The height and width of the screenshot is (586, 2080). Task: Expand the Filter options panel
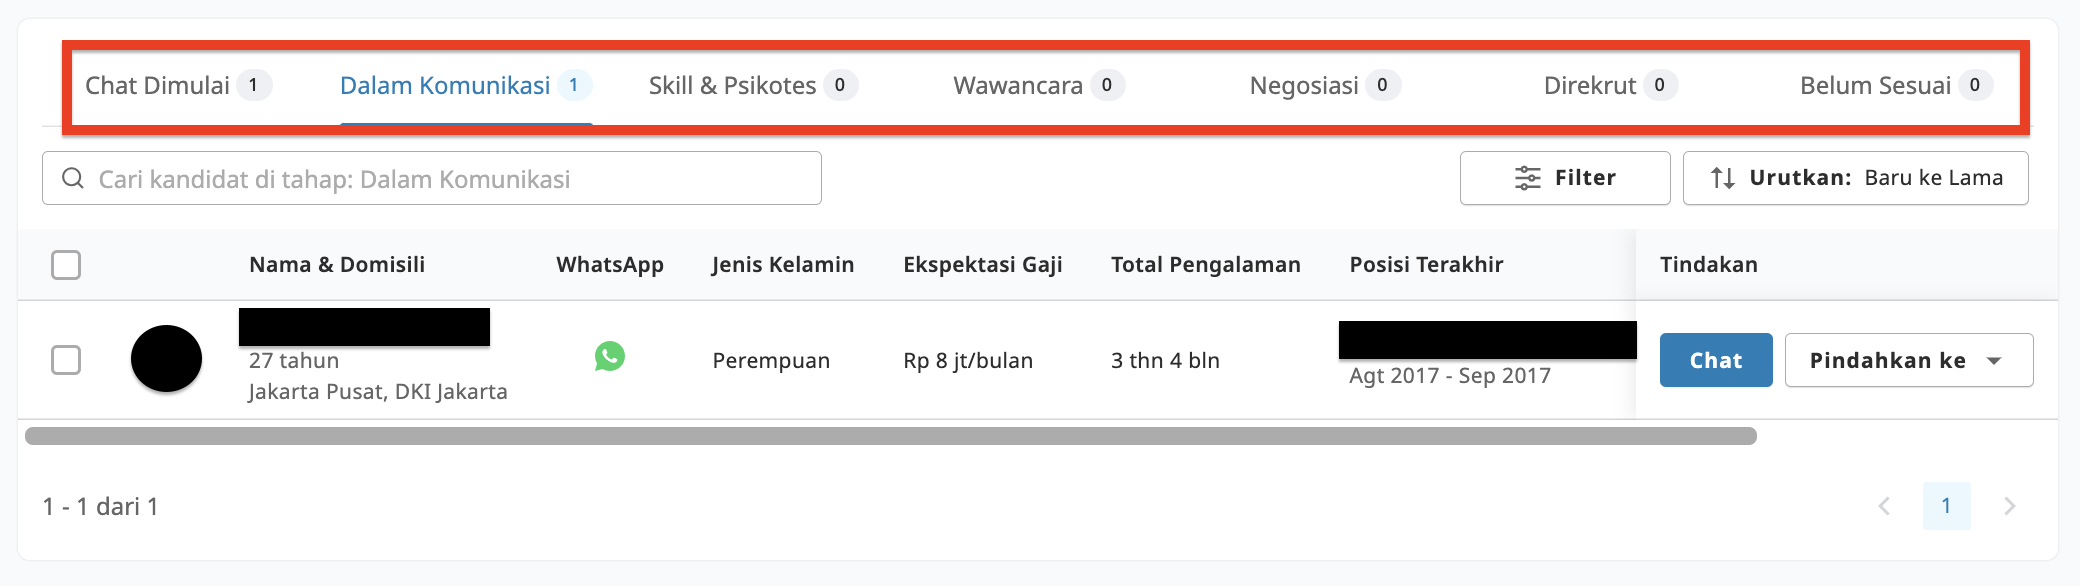1565,177
